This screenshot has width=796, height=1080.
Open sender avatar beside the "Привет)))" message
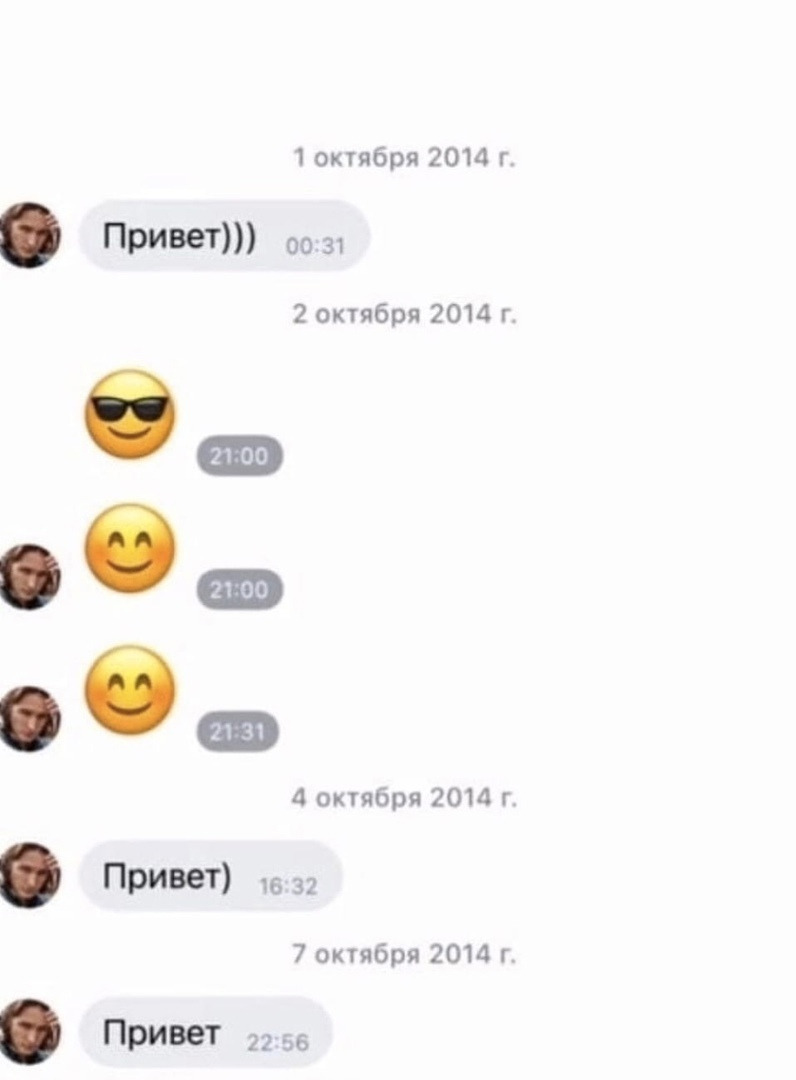coord(28,236)
